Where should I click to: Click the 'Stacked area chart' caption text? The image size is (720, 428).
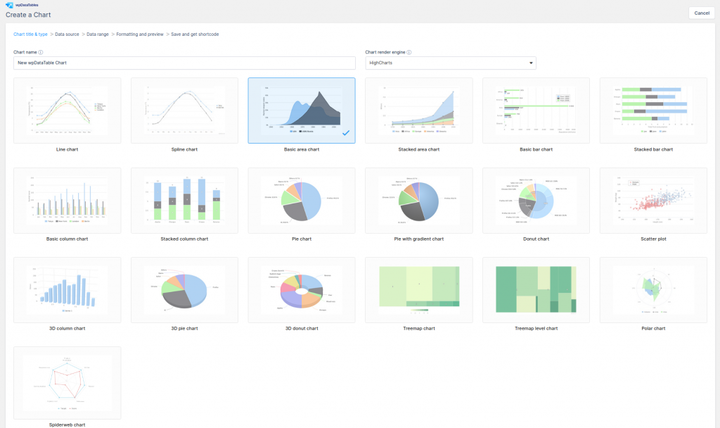click(419, 149)
